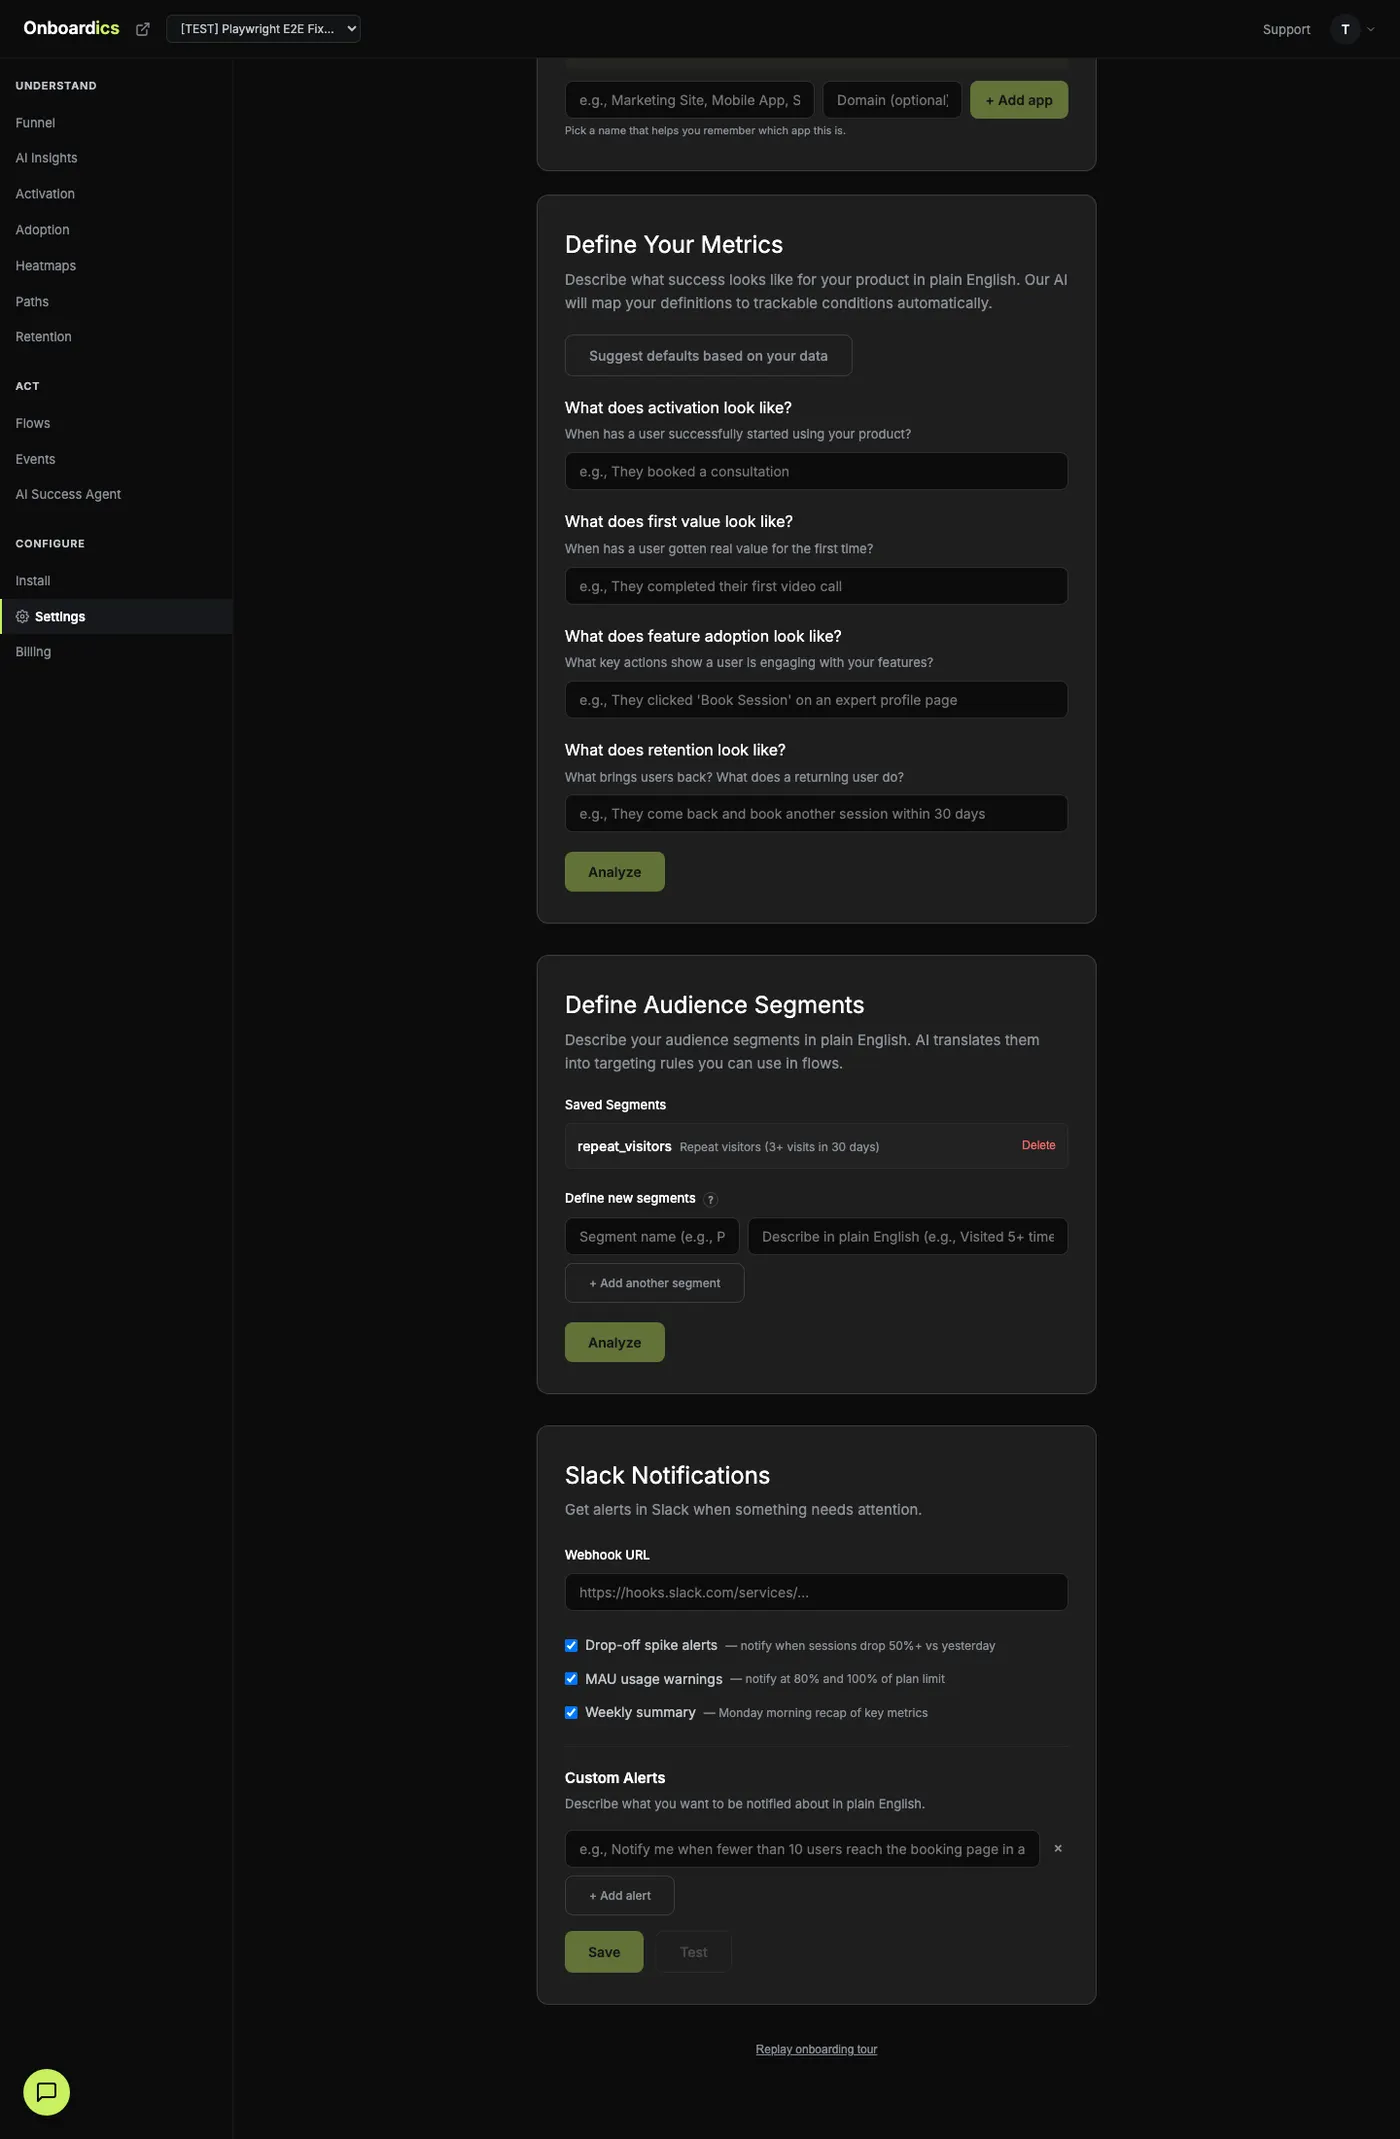Go to Funnel in the sidebar
This screenshot has width=1400, height=2139.
pyautogui.click(x=35, y=123)
